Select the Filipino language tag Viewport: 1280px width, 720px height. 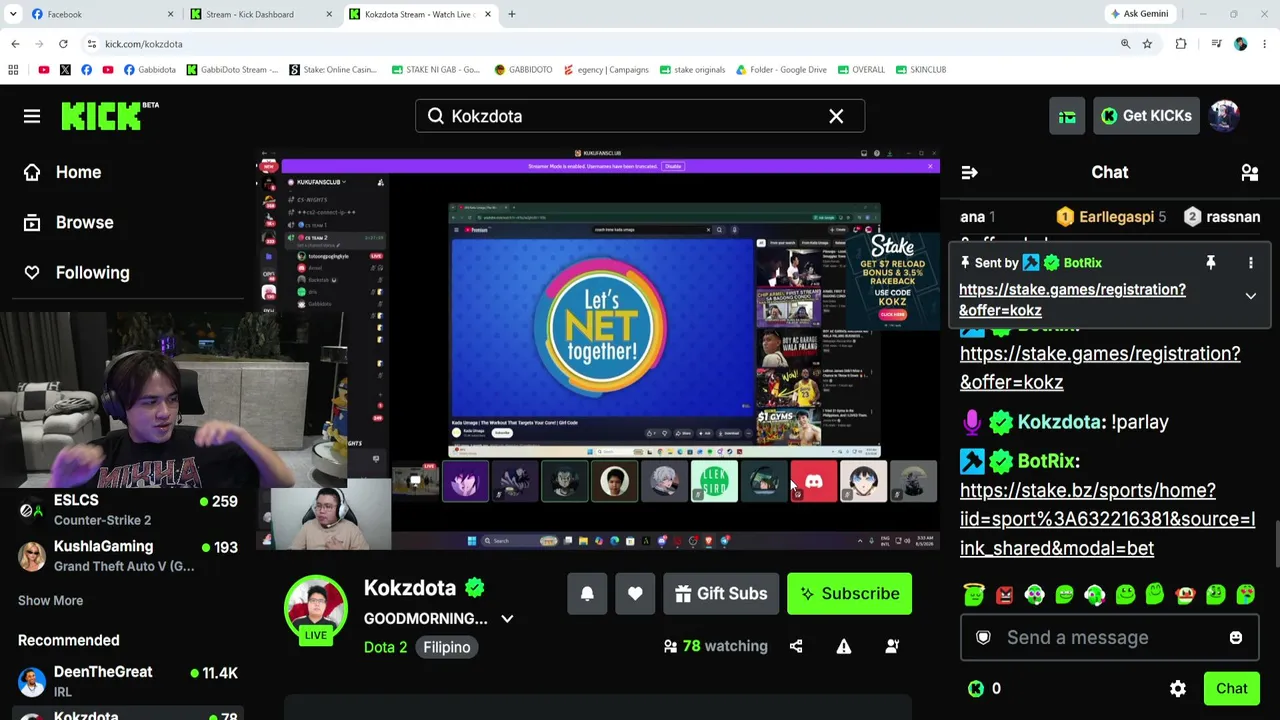tap(446, 647)
